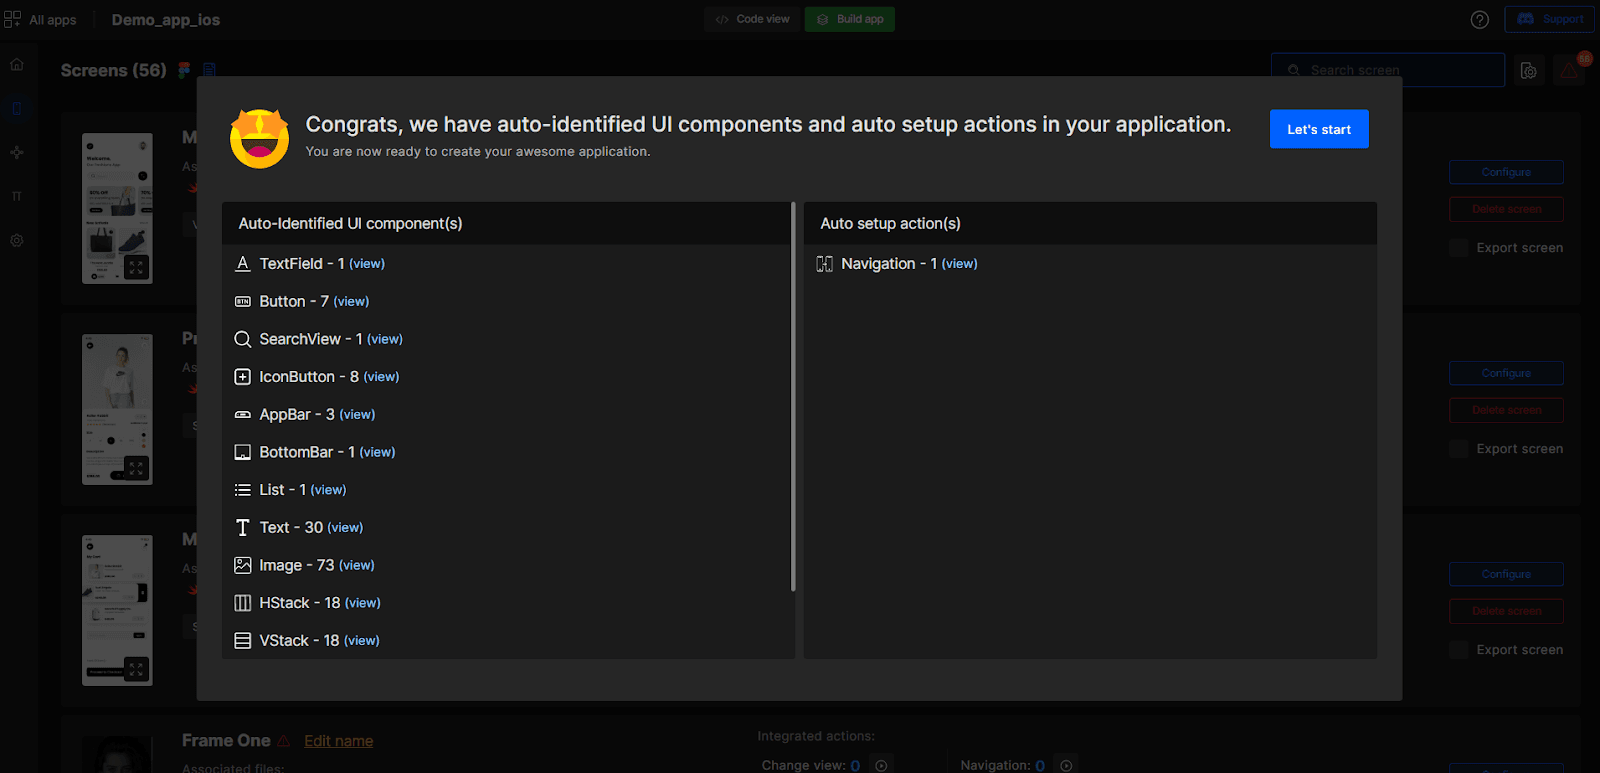Click the Support button
This screenshot has height=773, width=1600.
point(1550,19)
